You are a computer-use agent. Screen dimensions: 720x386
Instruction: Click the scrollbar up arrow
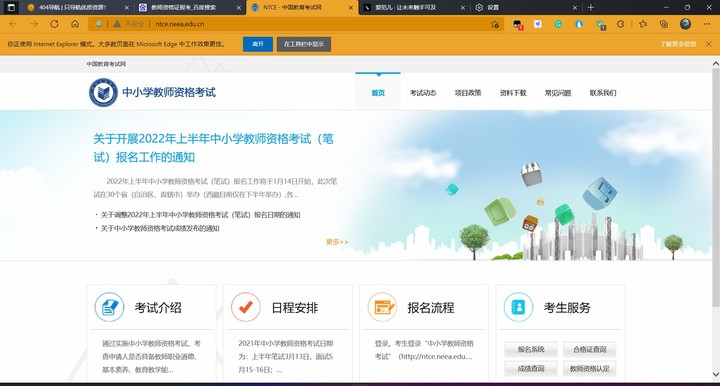click(715, 63)
